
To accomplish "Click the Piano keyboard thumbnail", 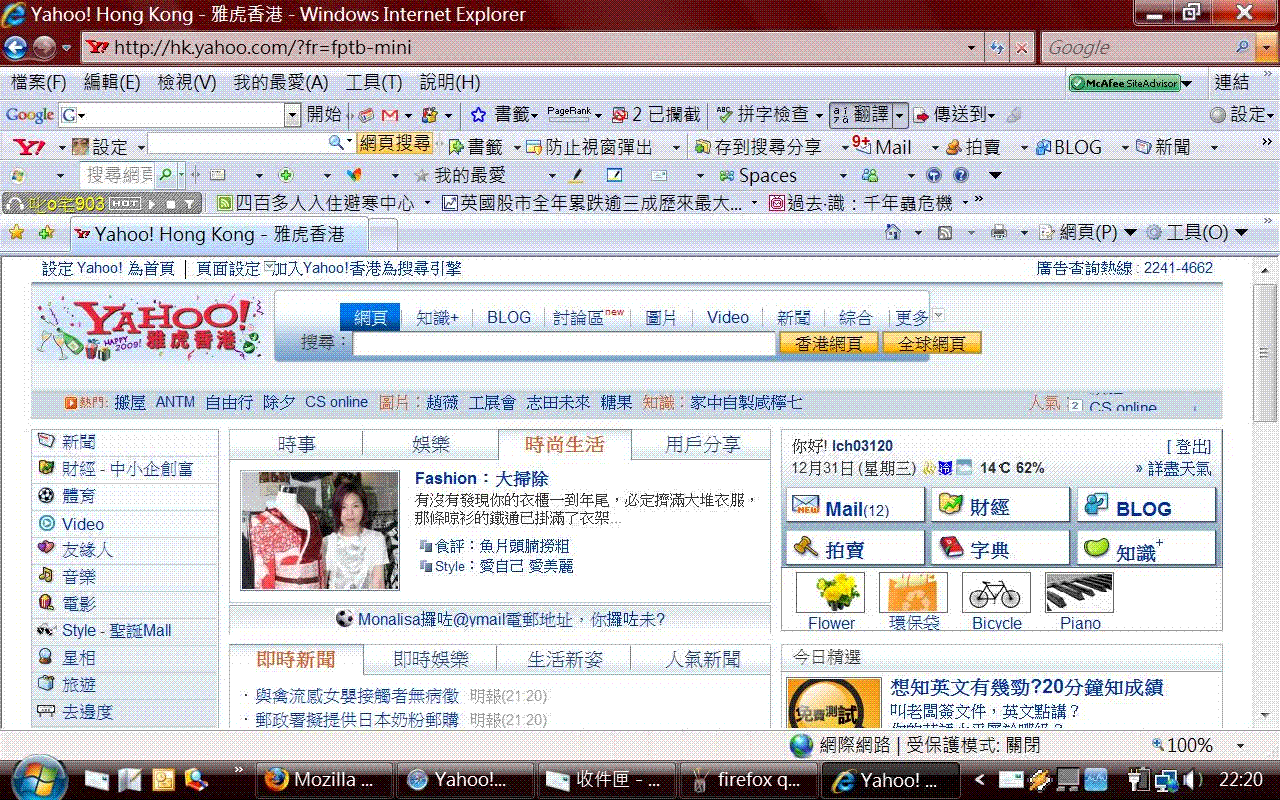I will (x=1079, y=592).
